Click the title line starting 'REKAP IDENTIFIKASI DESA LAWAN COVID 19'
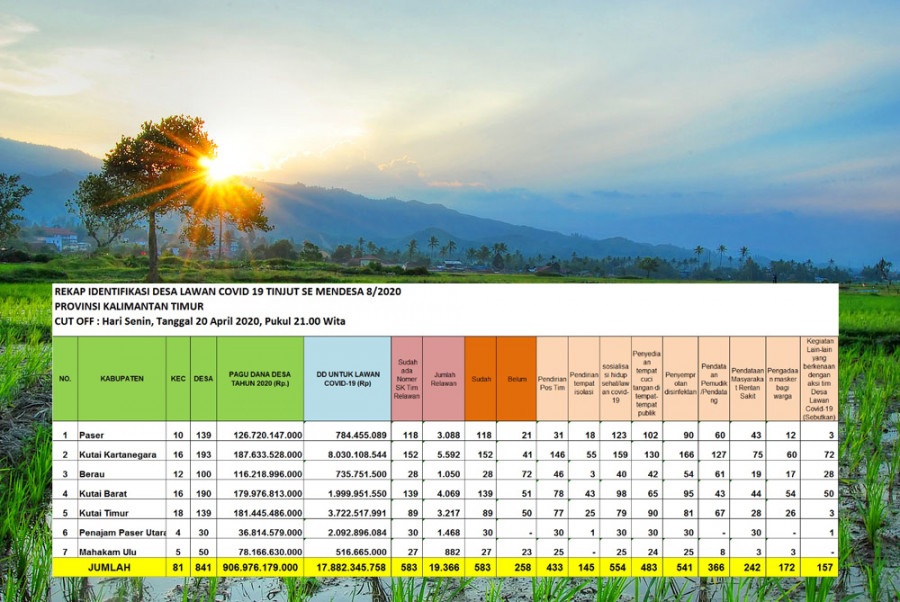 [x=228, y=292]
